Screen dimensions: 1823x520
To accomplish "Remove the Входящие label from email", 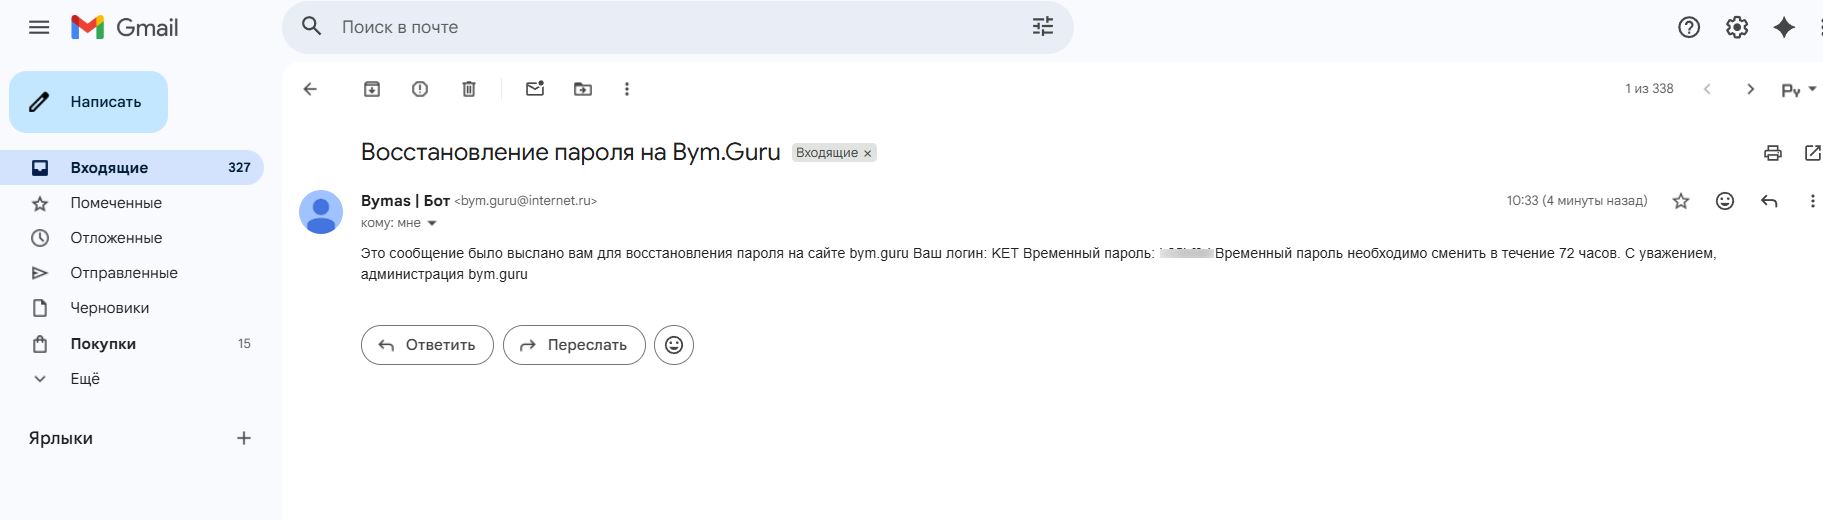I will coord(868,153).
